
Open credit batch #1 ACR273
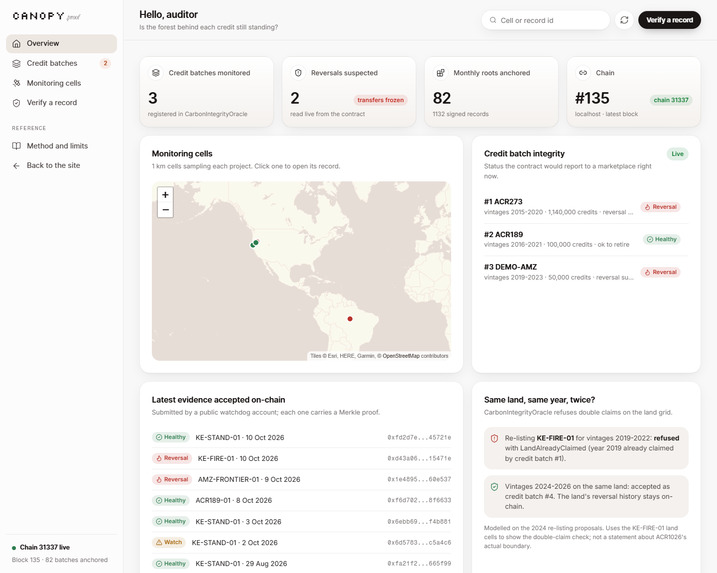tap(586, 207)
